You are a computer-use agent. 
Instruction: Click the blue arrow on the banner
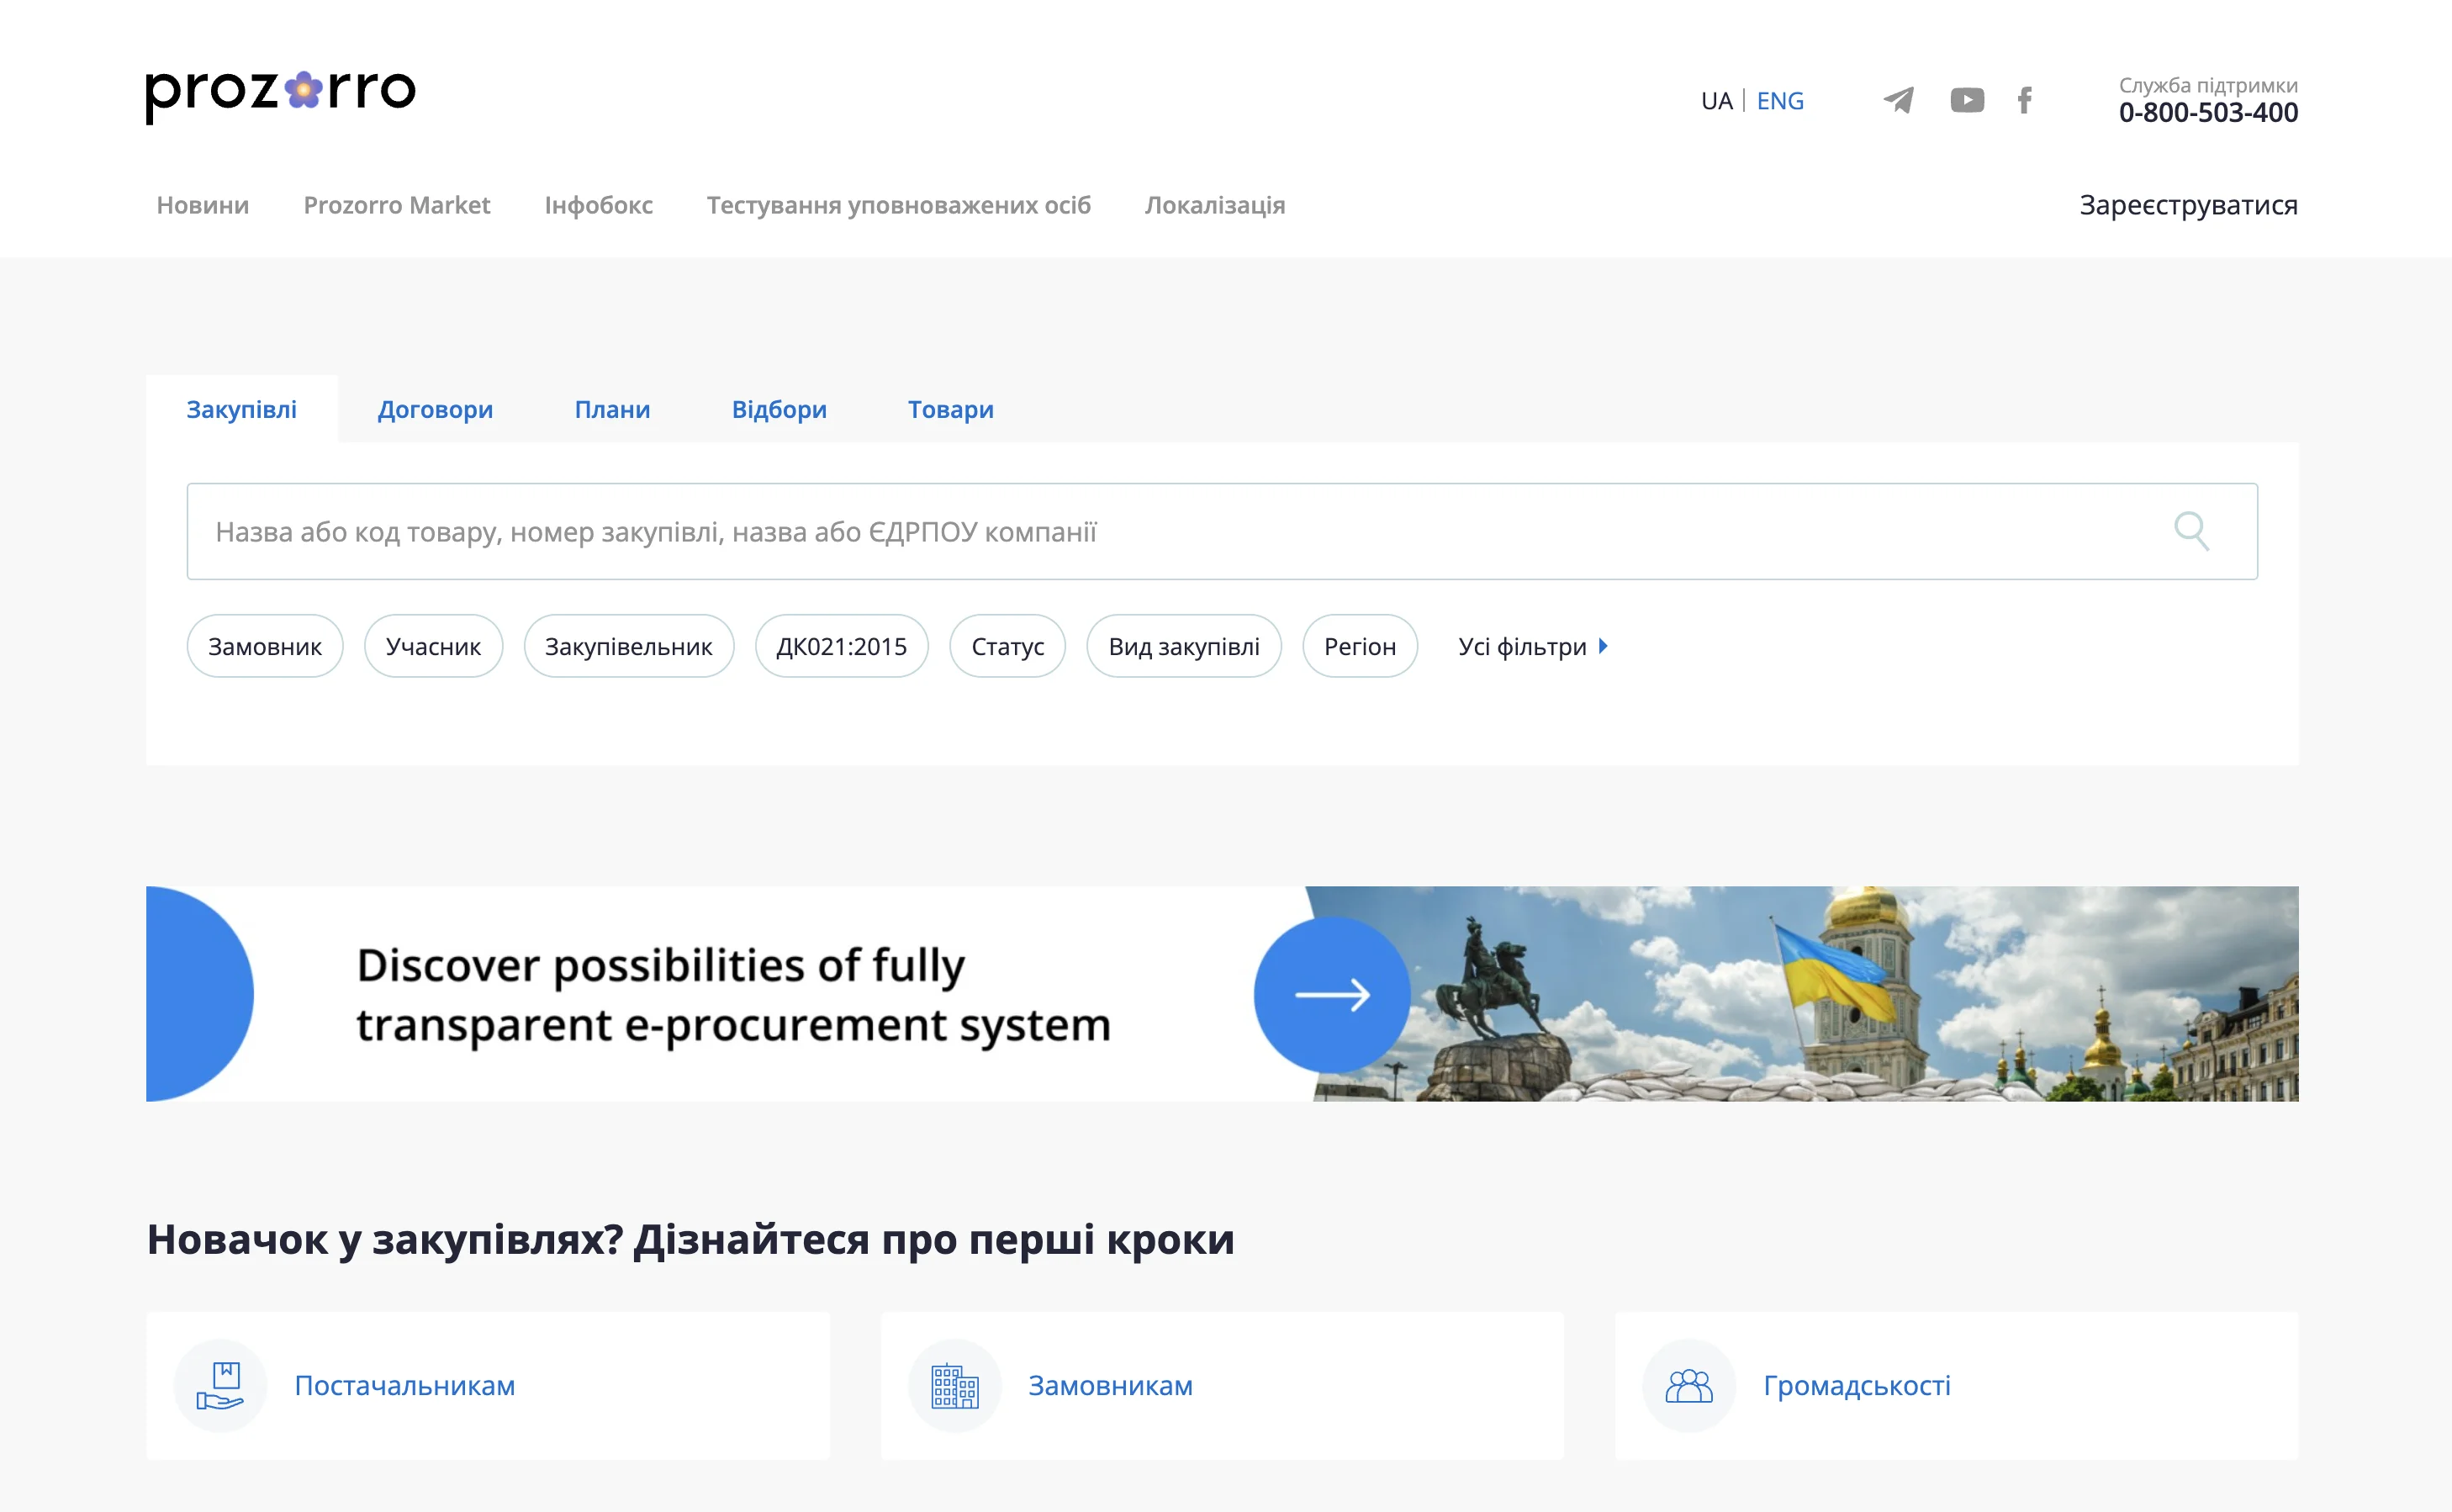(x=1332, y=994)
